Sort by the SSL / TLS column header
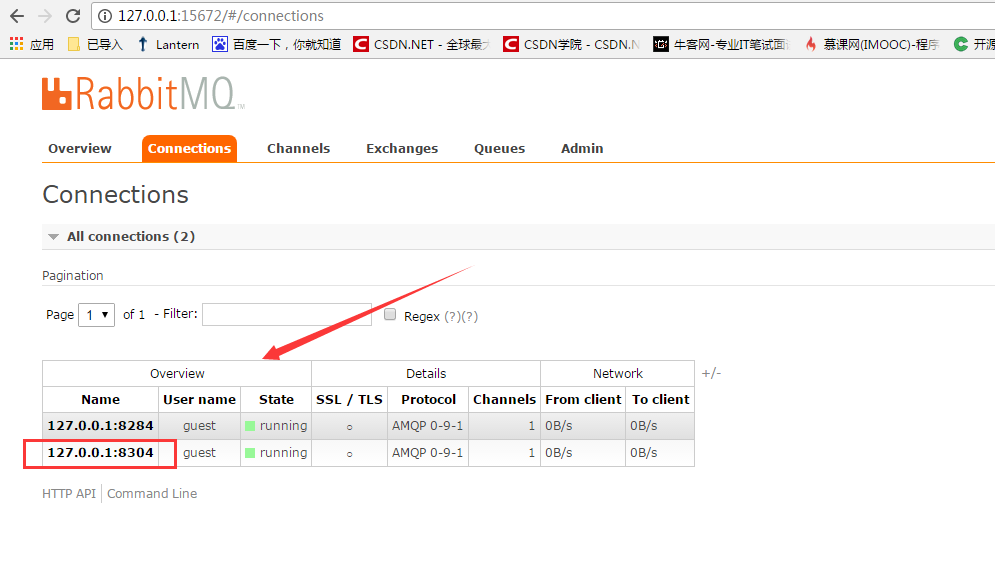995x585 pixels. tap(349, 400)
